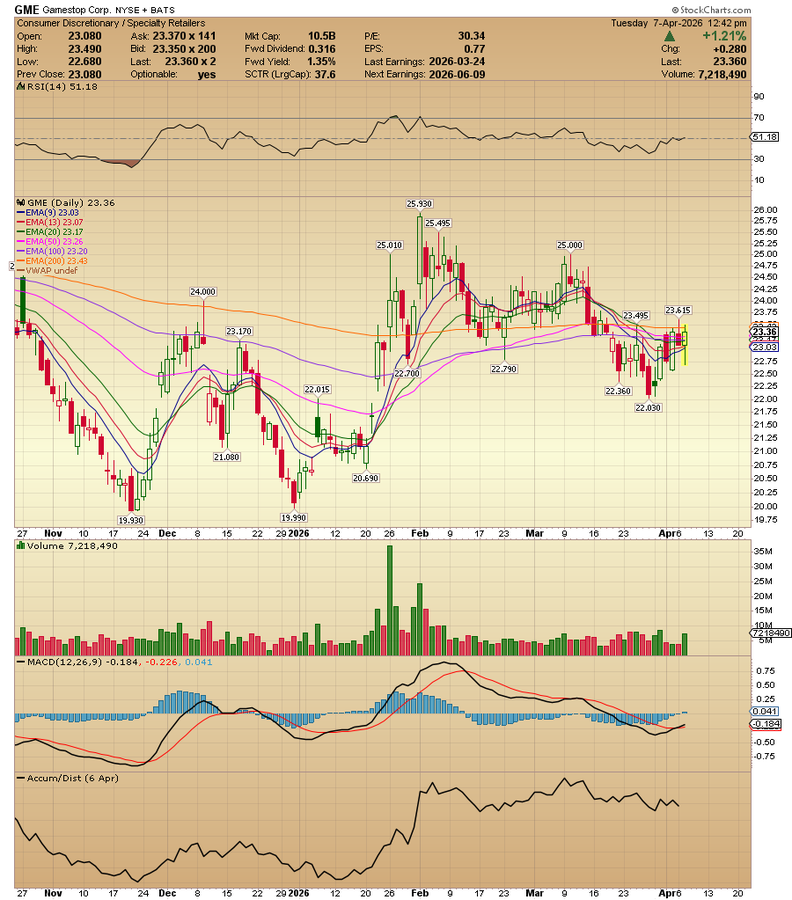Screen dimensions: 792x900
Task: Click the 21.080 low price label
Action: 227,457
